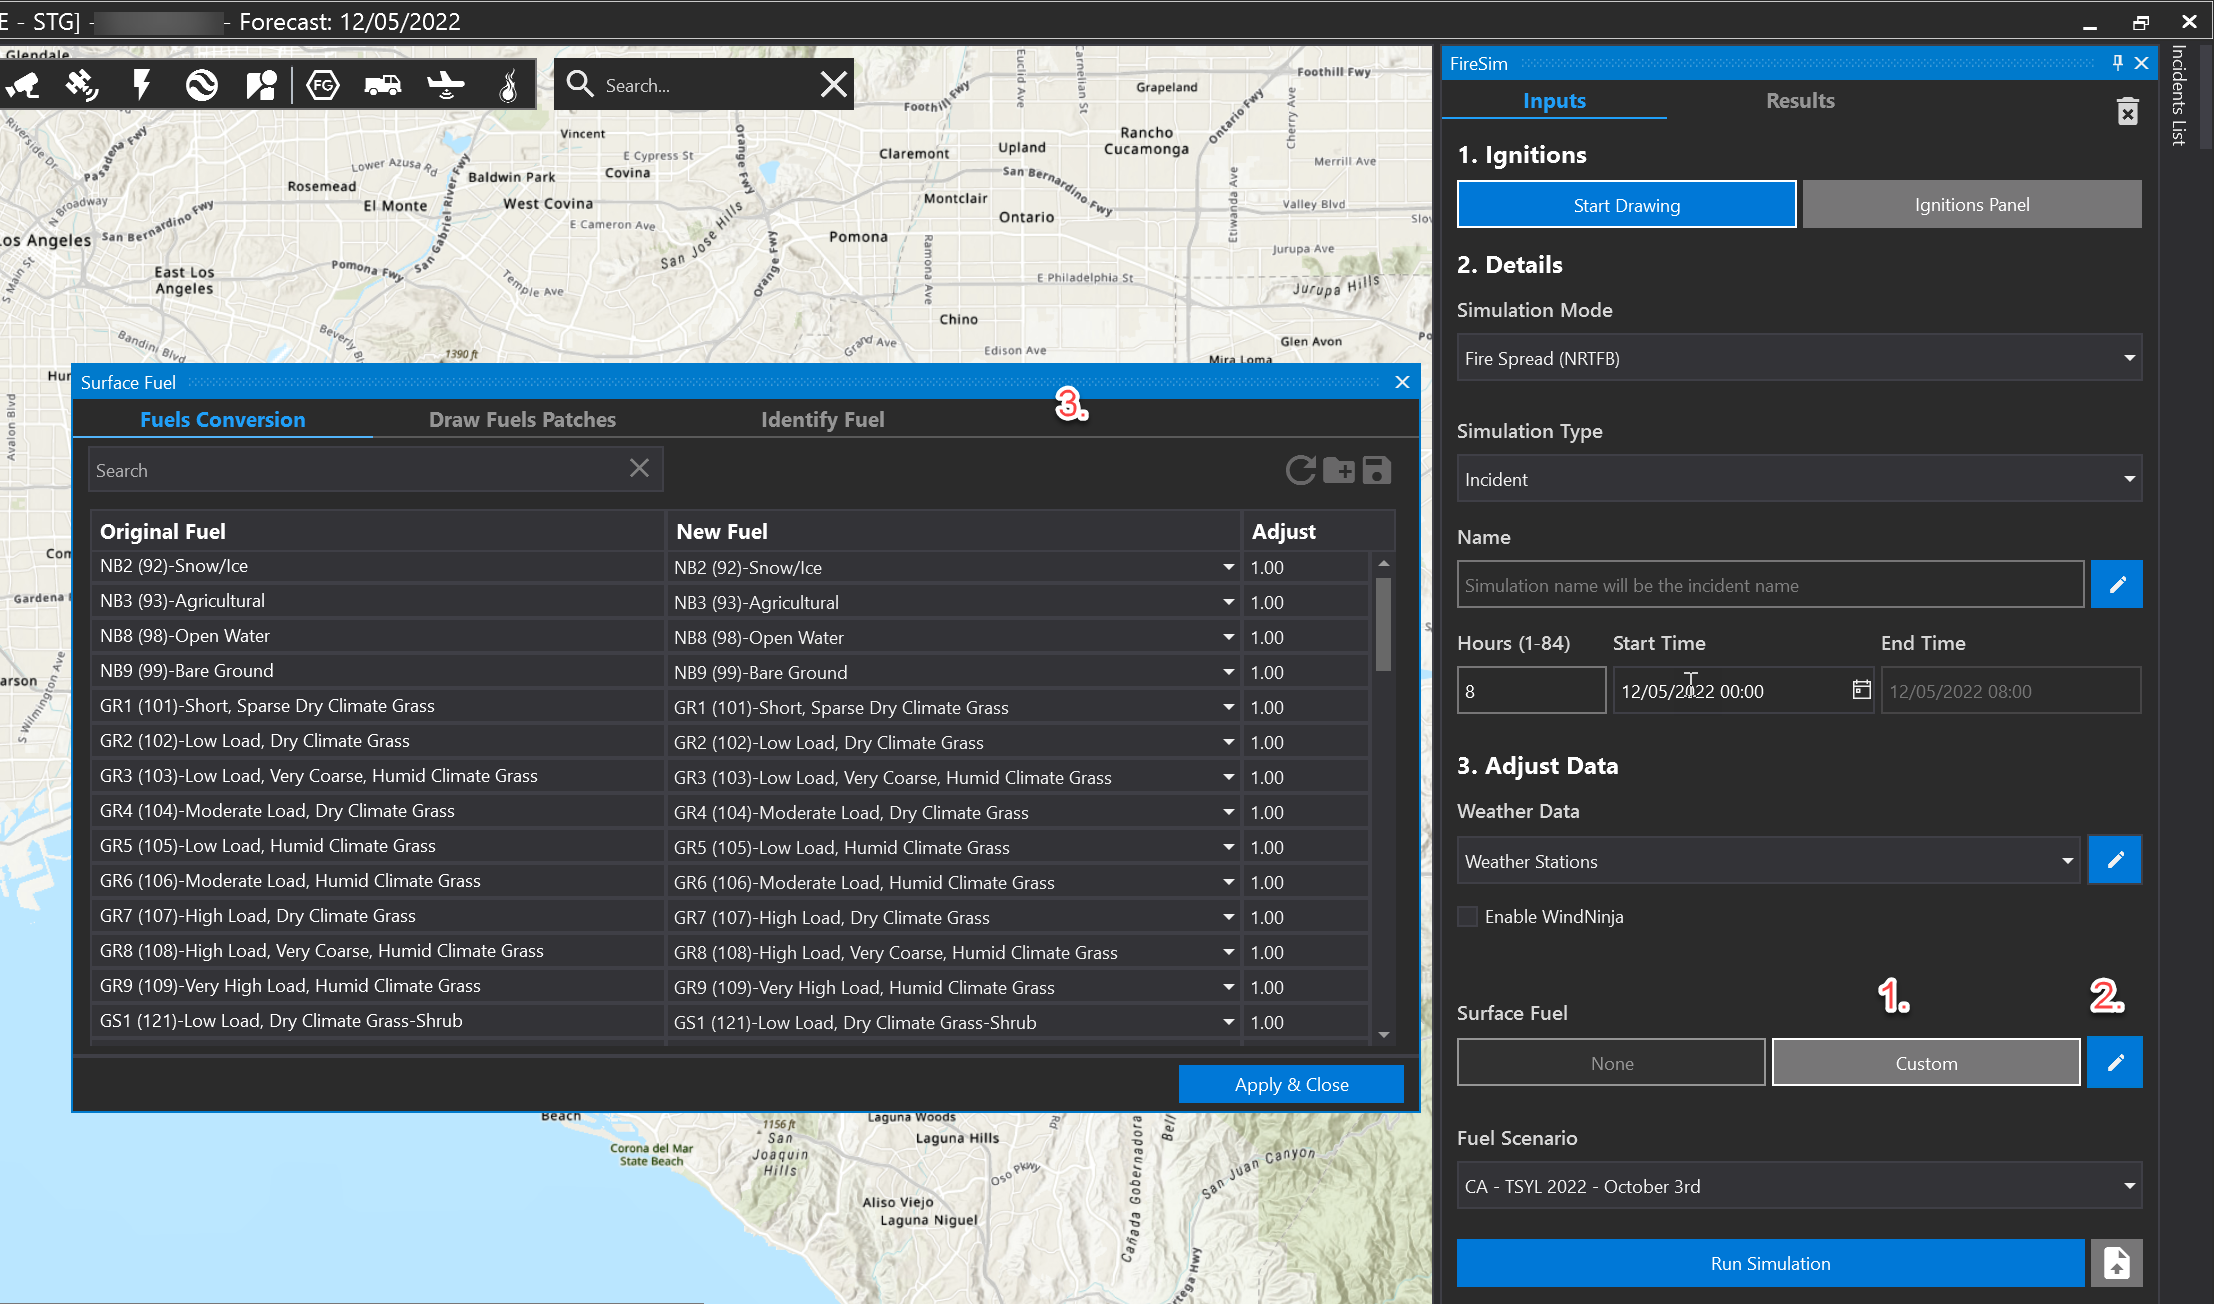Open the Fuel Scenario dropdown
Image resolution: width=2214 pixels, height=1304 pixels.
pyautogui.click(x=1798, y=1186)
